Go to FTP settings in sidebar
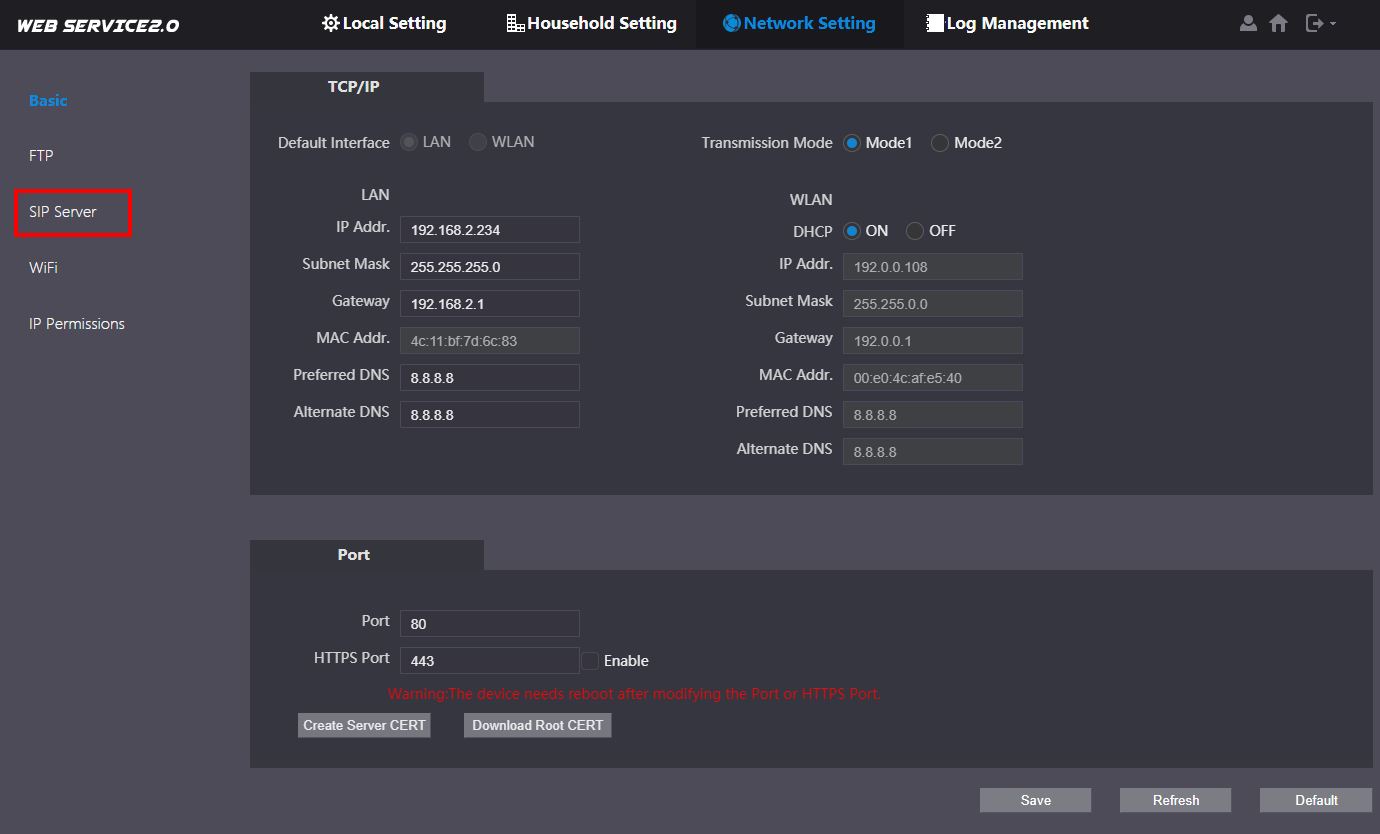Screen dimensions: 1380x834 coord(41,156)
